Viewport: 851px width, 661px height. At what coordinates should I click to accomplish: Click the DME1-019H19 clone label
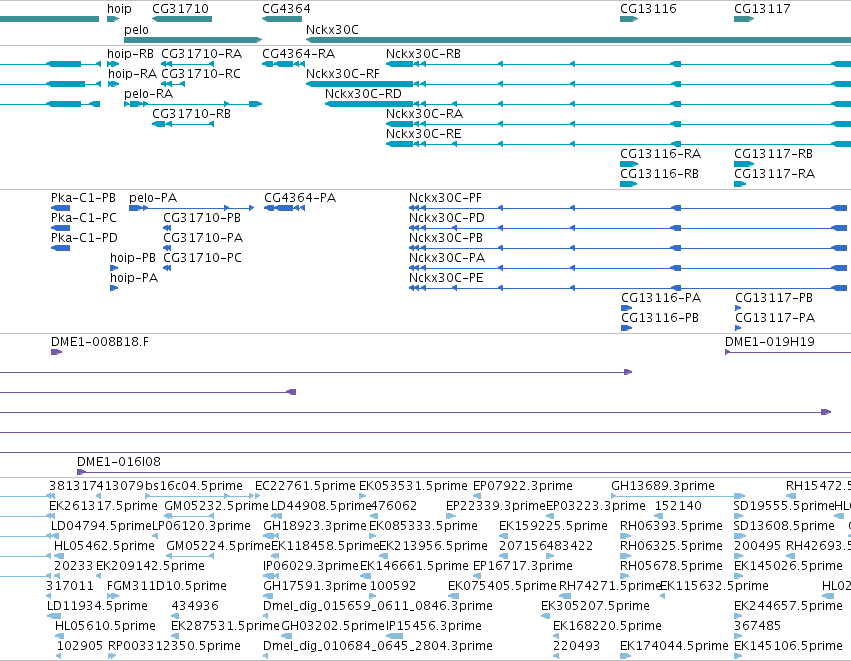770,342
